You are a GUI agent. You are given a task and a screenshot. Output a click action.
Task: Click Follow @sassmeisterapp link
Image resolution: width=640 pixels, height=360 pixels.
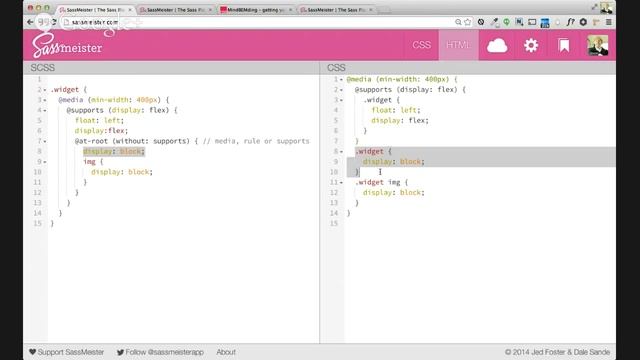tap(160, 352)
